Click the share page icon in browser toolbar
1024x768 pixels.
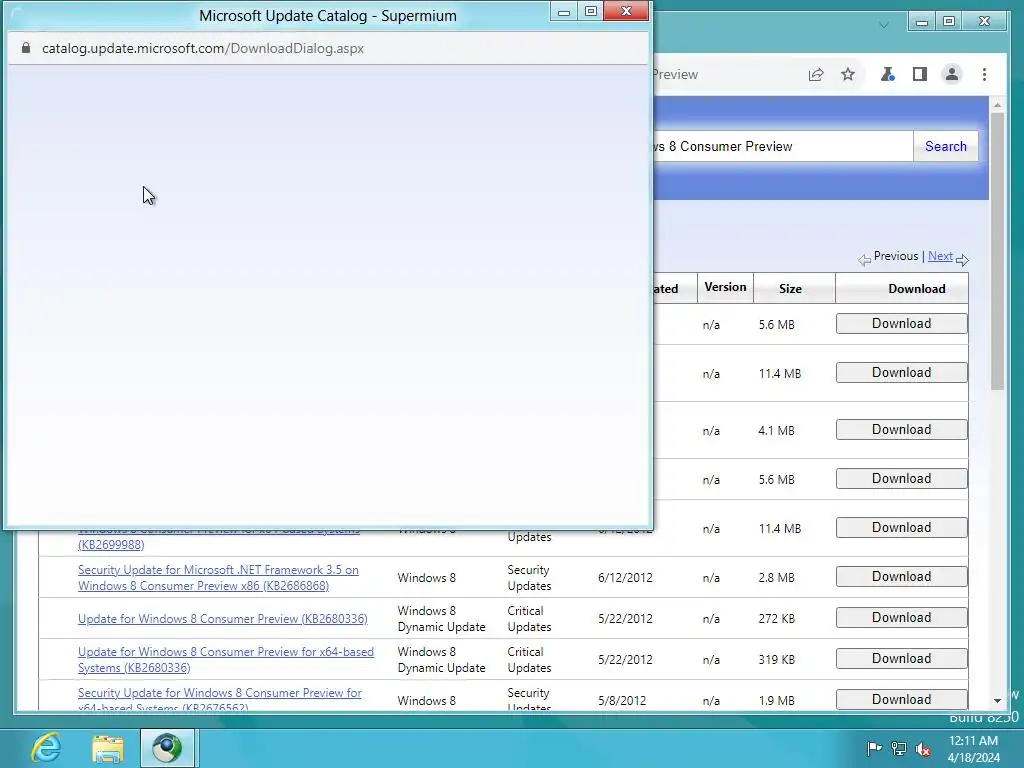click(816, 74)
